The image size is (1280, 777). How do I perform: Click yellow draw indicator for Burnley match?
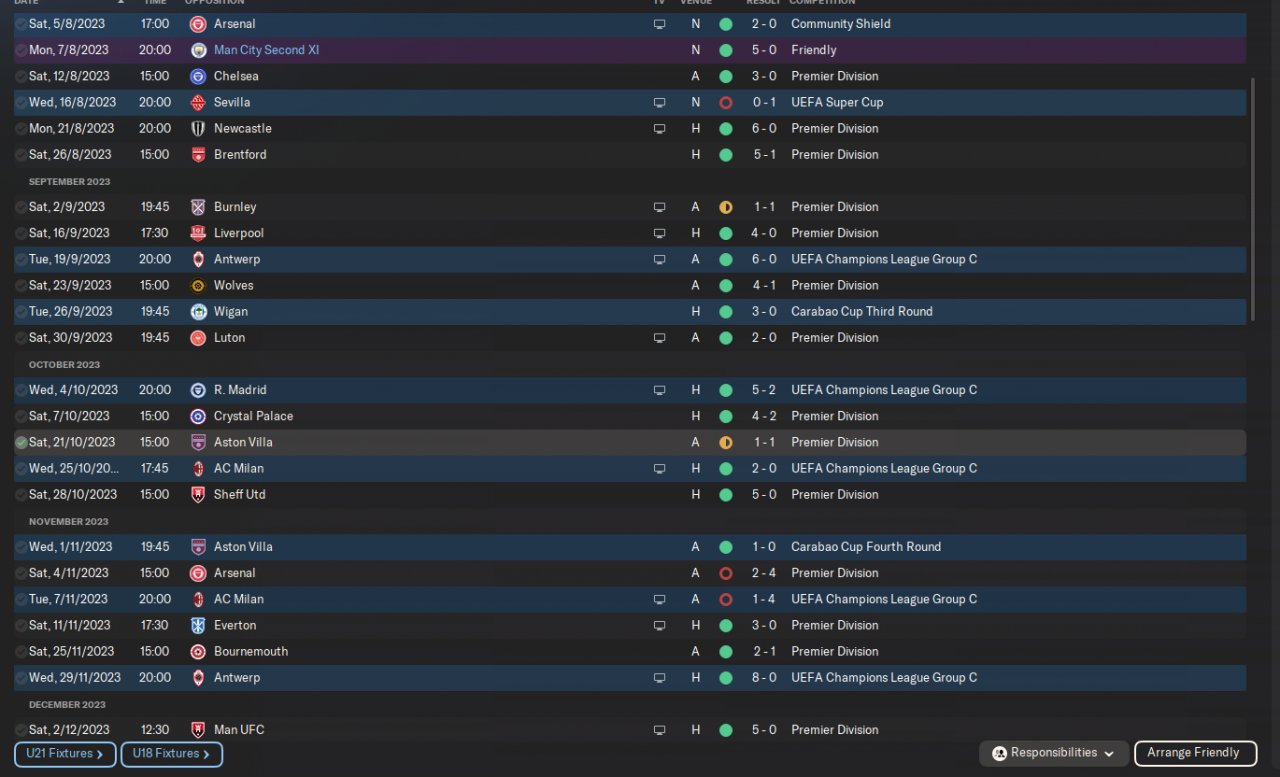coord(725,207)
